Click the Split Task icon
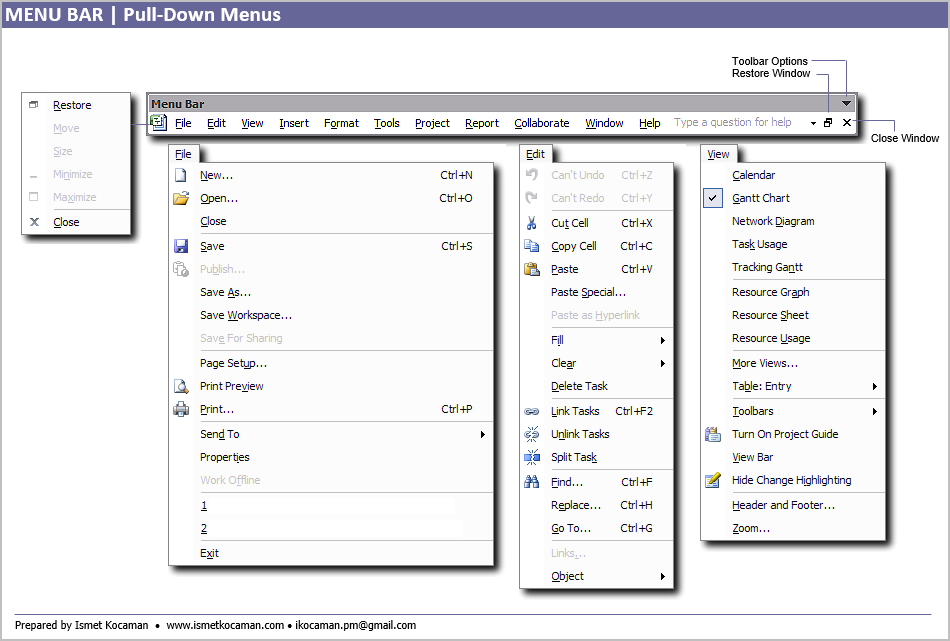Screen dimensions: 950x641 [x=532, y=457]
